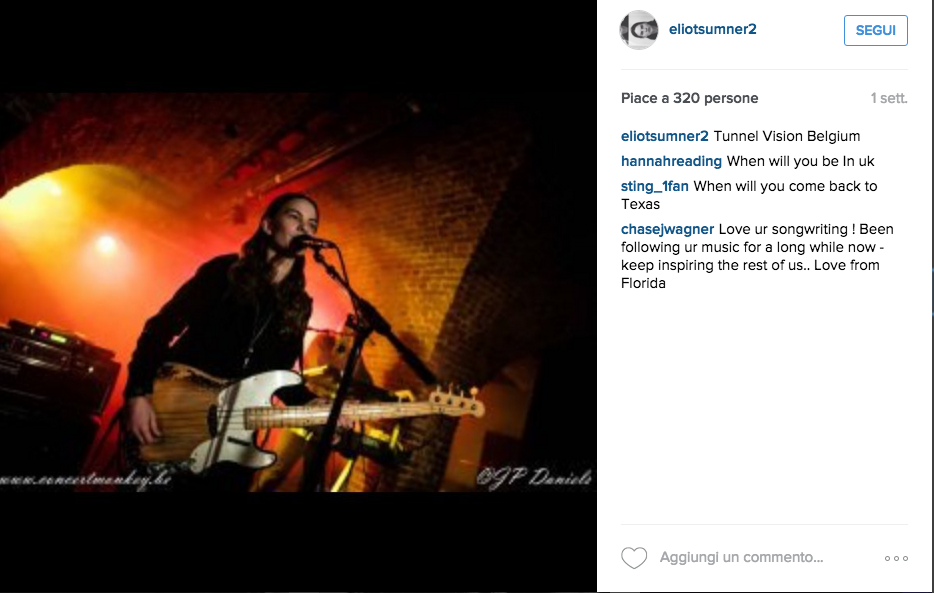Open eliotsumner2 username in the post header
The width and height of the screenshot is (934, 593).
[712, 29]
